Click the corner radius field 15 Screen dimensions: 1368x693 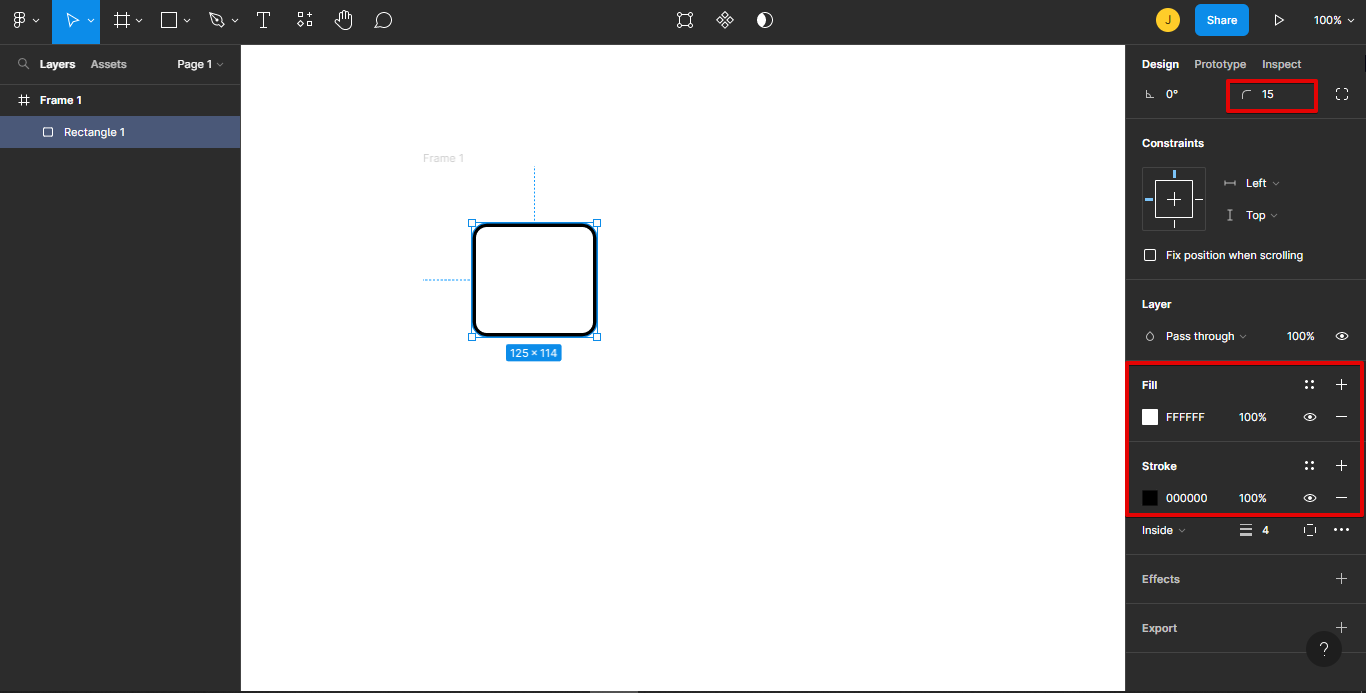[x=1272, y=95]
